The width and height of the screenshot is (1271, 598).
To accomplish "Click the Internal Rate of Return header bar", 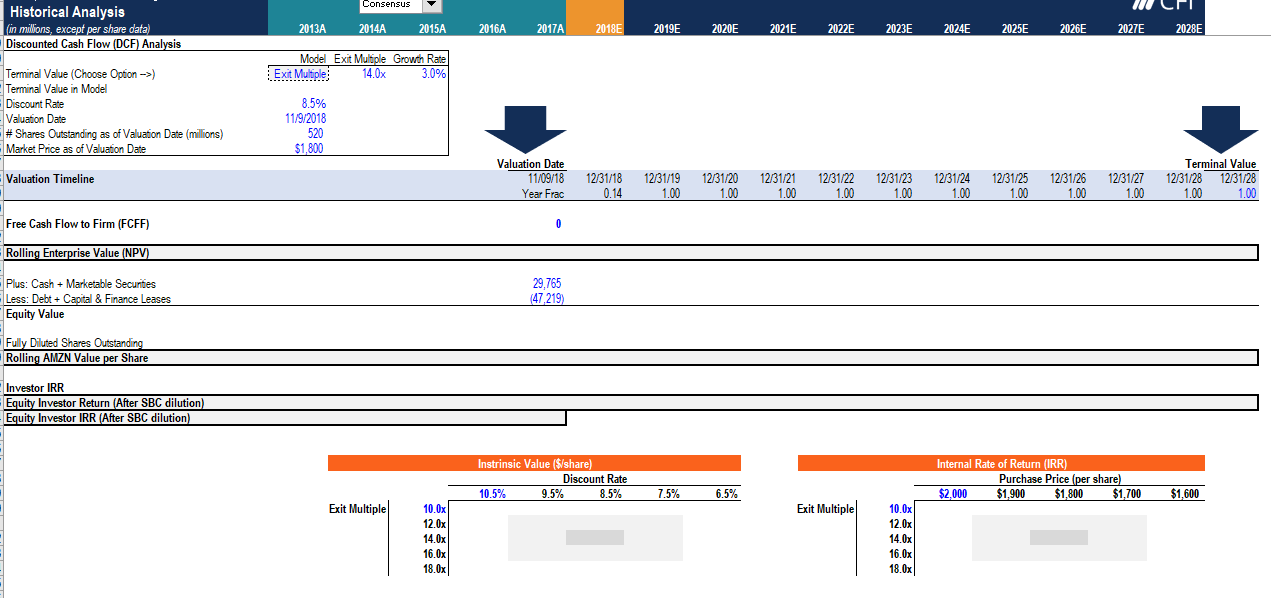I will pyautogui.click(x=1001, y=462).
